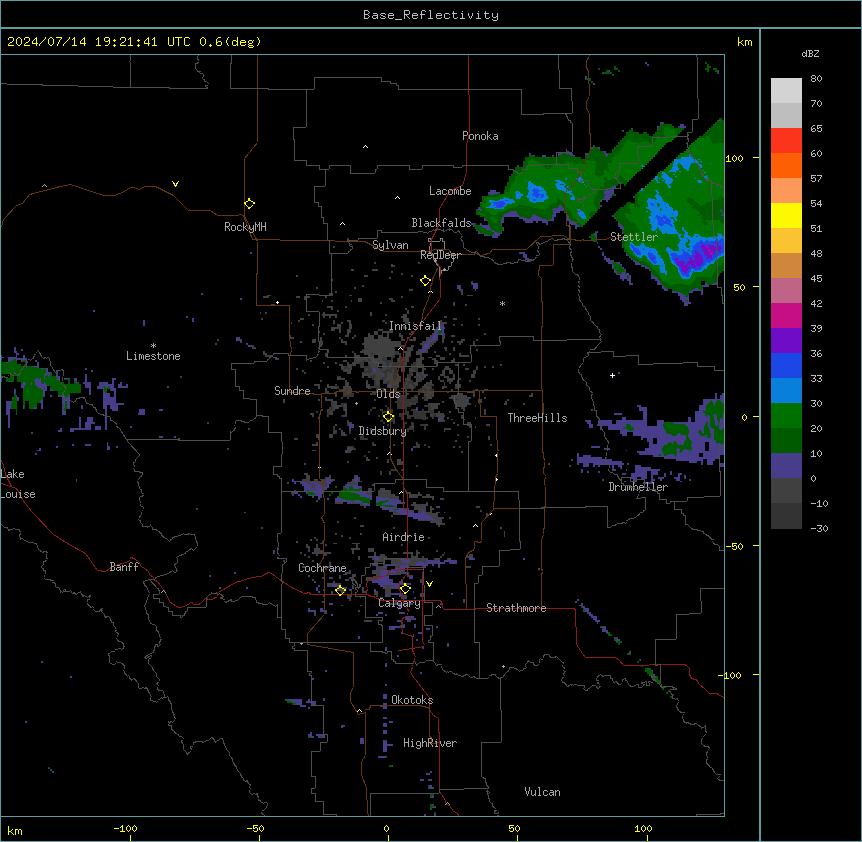The image size is (862, 842).
Task: Click the yellow marker above Calgary
Action: [405, 589]
